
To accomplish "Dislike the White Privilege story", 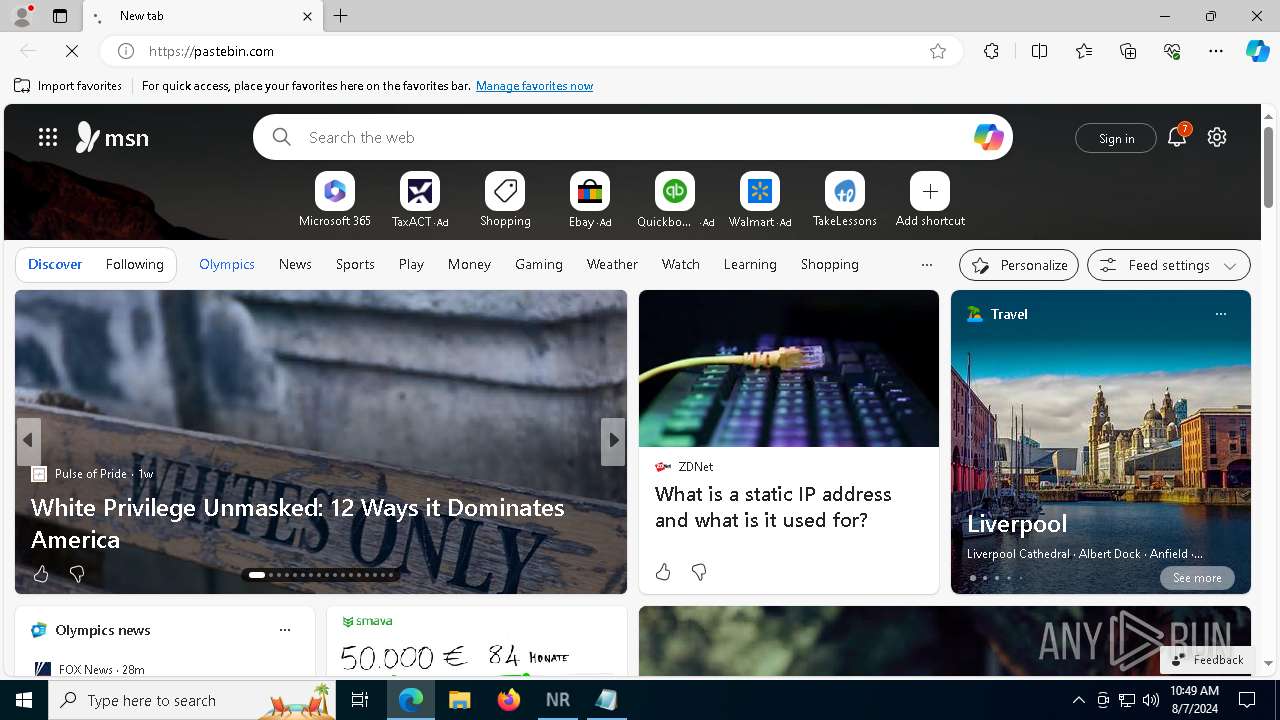I will 77,574.
